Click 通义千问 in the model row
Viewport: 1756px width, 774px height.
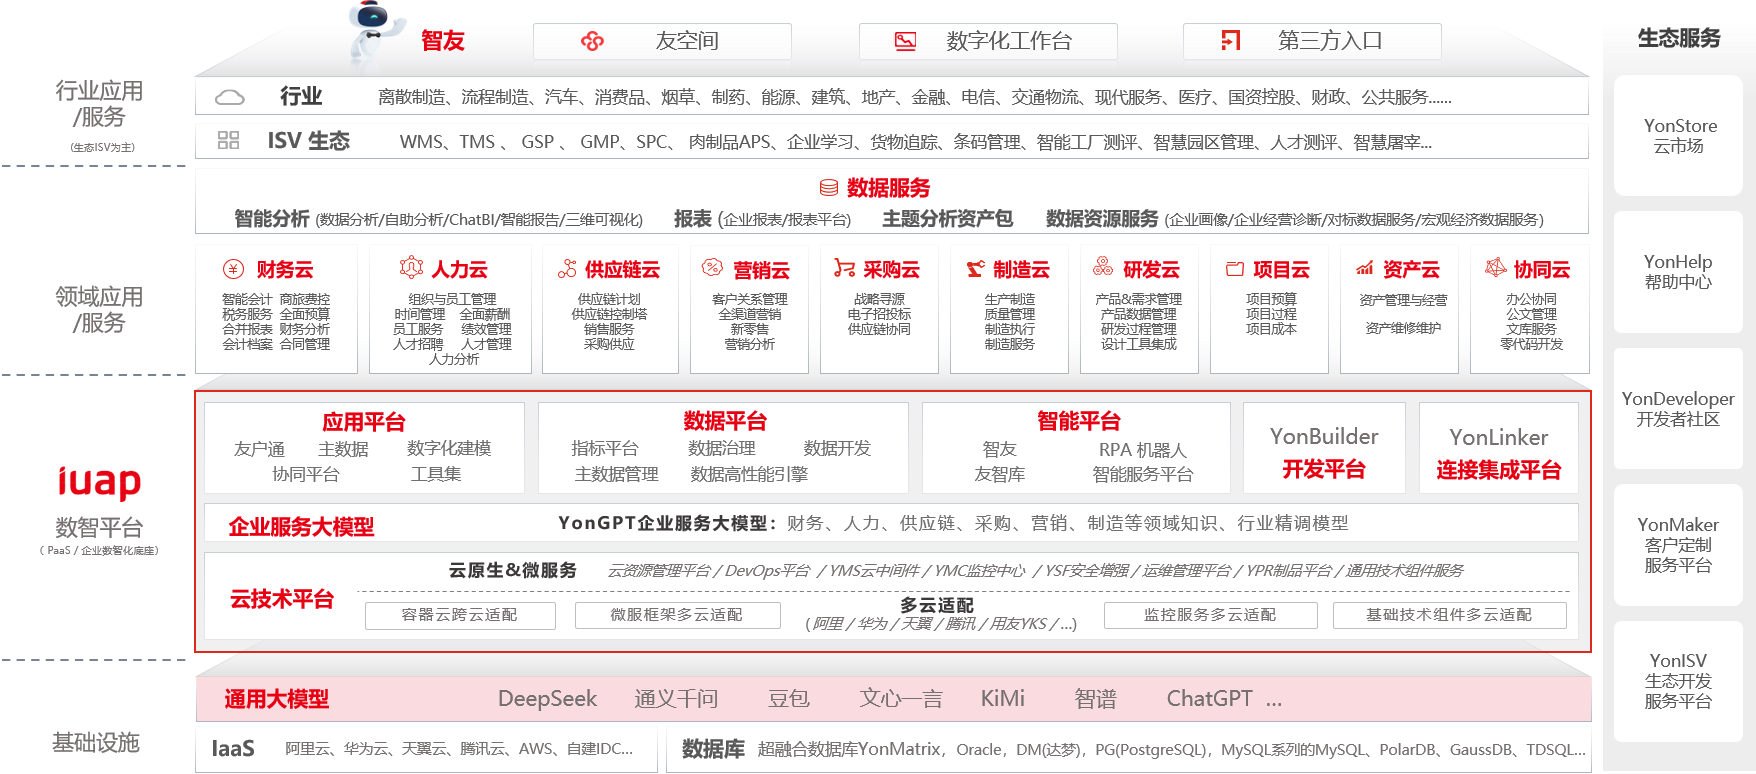tap(676, 699)
